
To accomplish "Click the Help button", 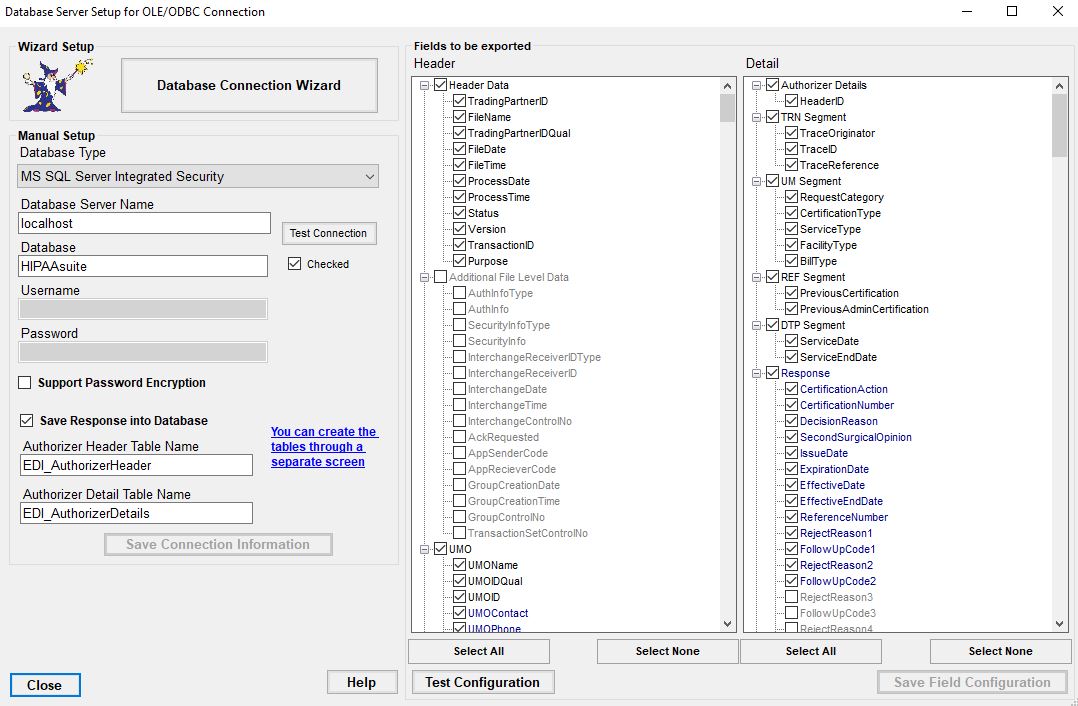I will 362,683.
